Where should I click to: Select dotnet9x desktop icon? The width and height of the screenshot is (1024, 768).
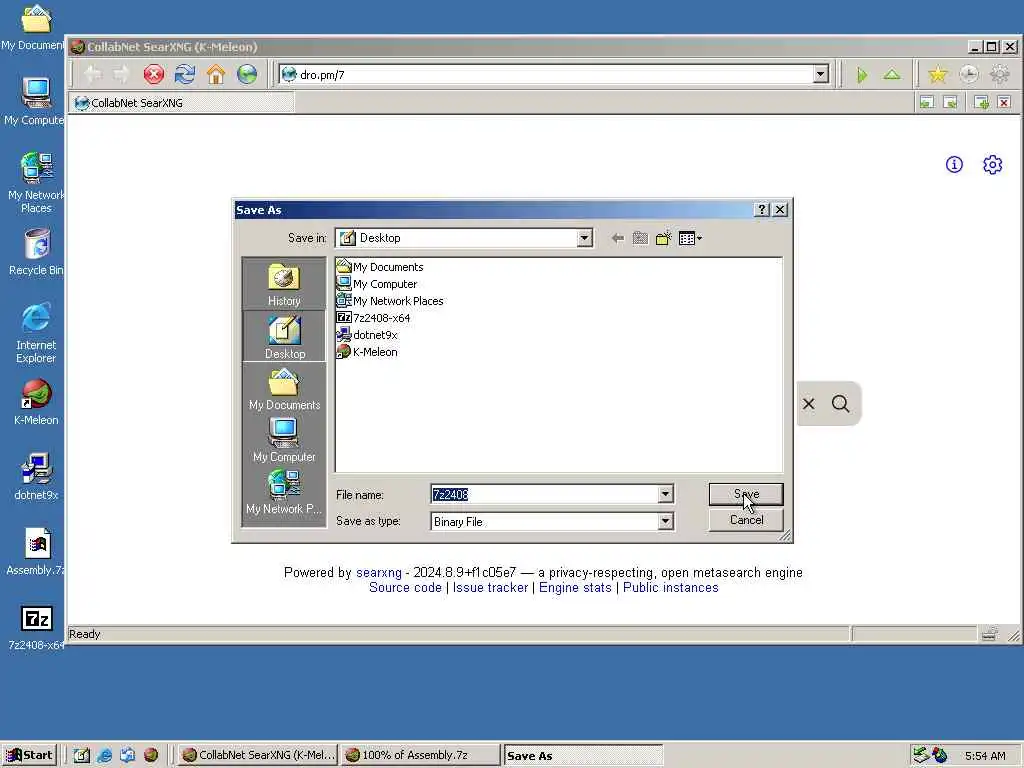point(36,477)
